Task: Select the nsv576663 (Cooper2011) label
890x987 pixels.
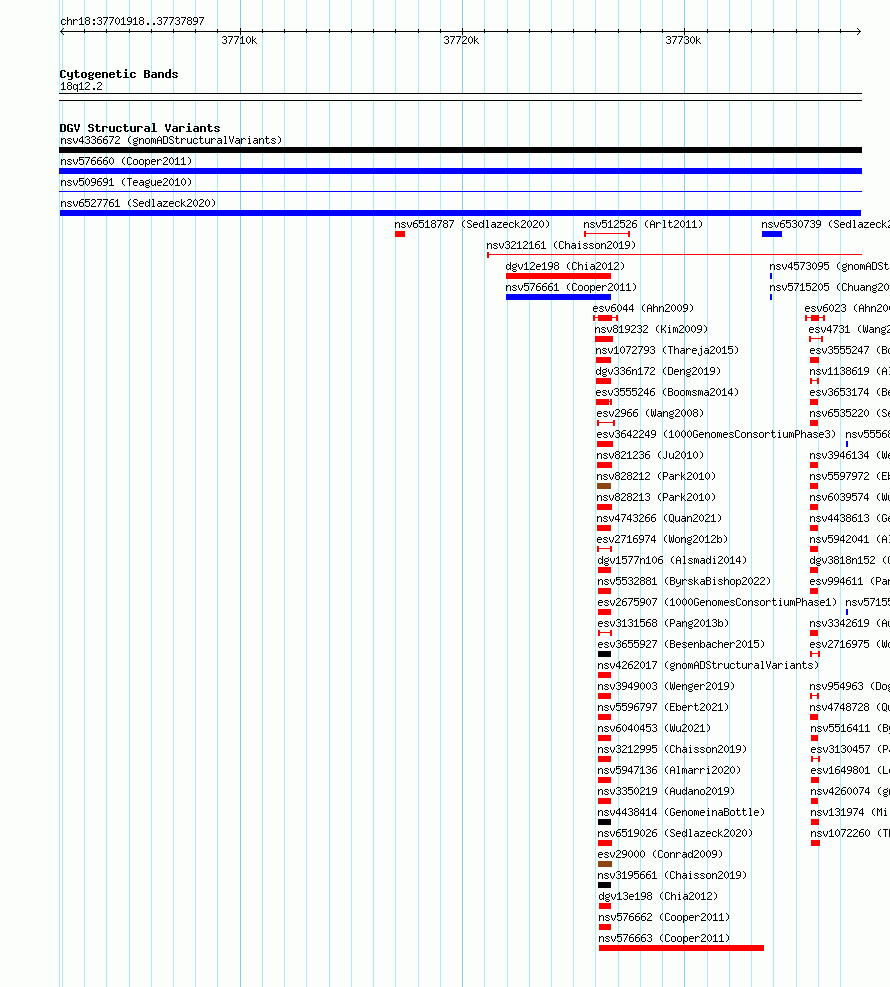Action: pos(664,939)
